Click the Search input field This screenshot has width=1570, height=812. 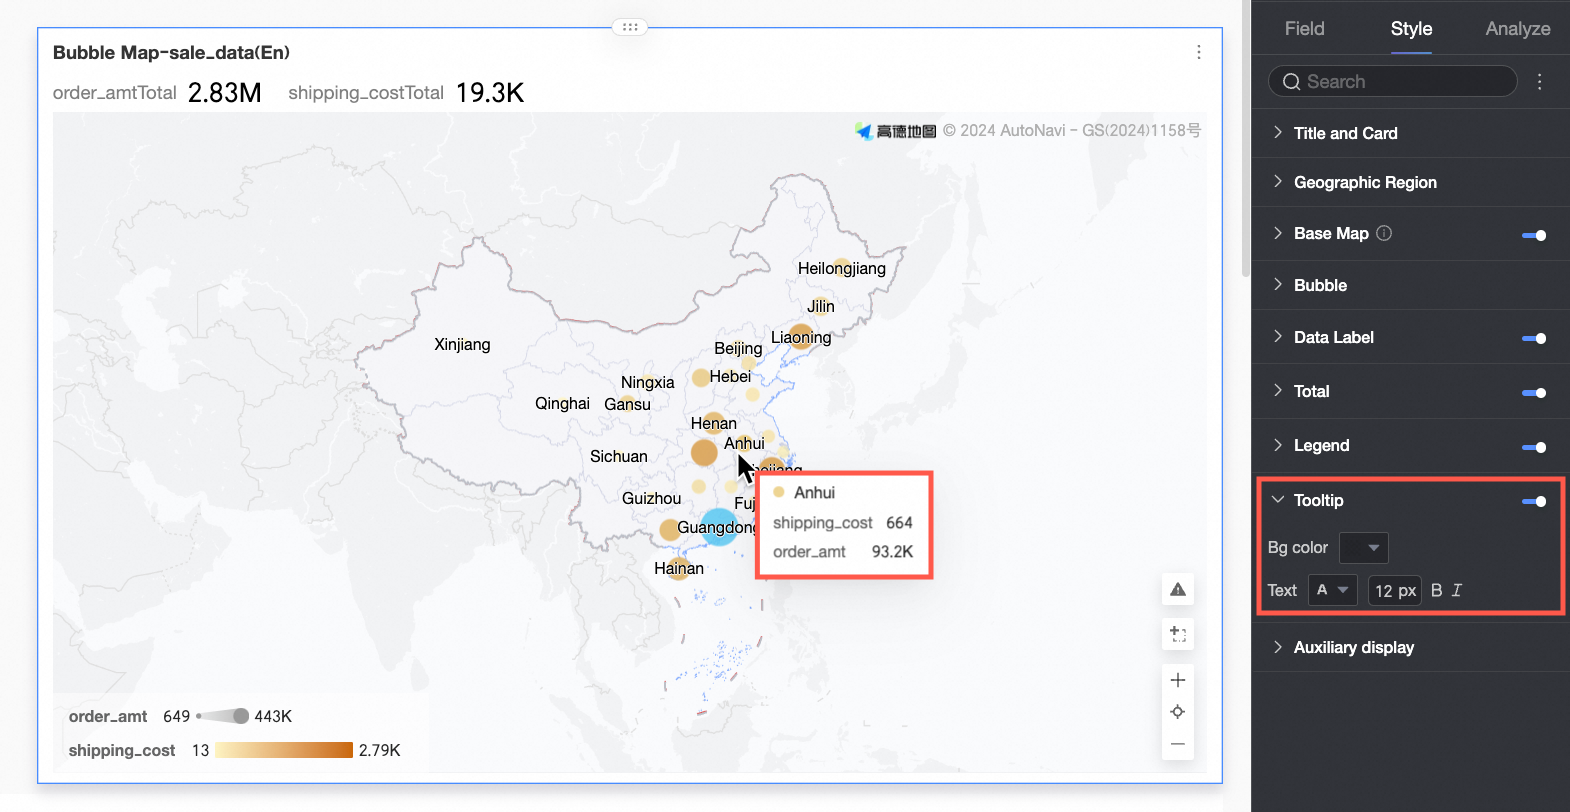1392,82
